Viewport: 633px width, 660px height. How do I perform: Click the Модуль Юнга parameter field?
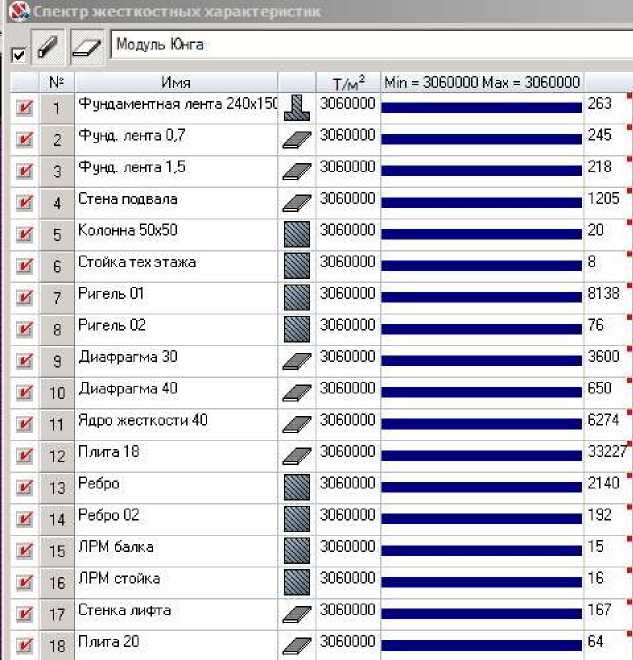(x=372, y=44)
